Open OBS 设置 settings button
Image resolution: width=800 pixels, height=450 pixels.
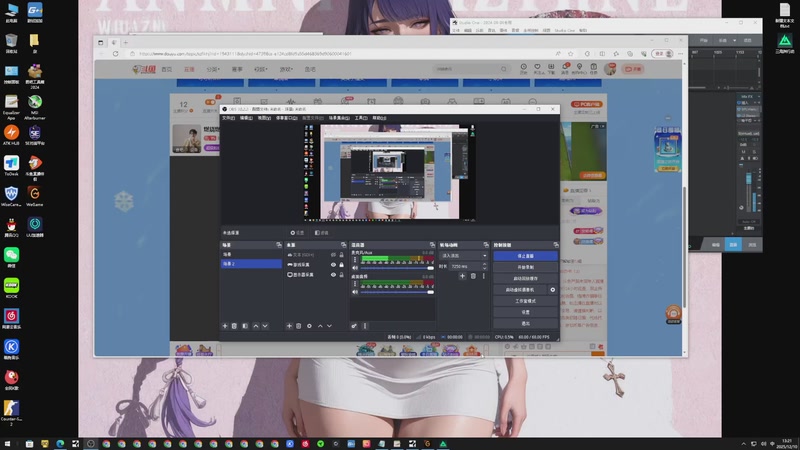525,312
